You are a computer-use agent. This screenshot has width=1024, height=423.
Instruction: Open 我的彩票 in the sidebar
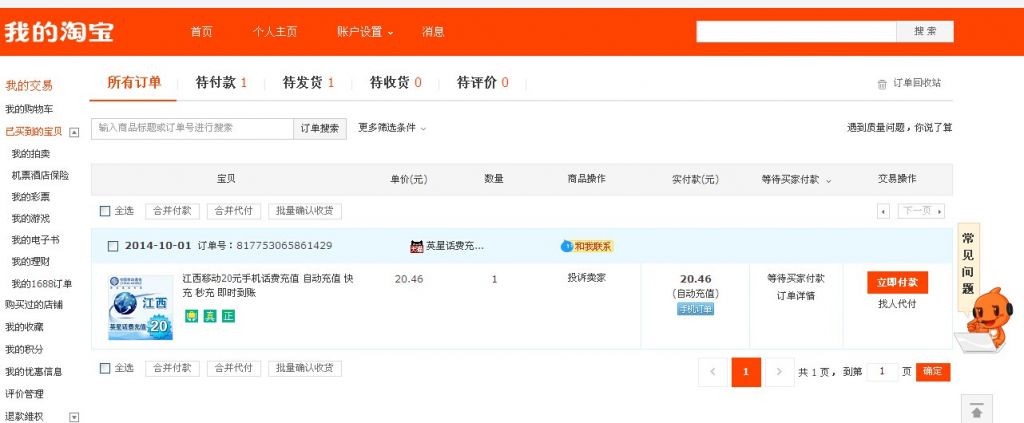(x=31, y=196)
